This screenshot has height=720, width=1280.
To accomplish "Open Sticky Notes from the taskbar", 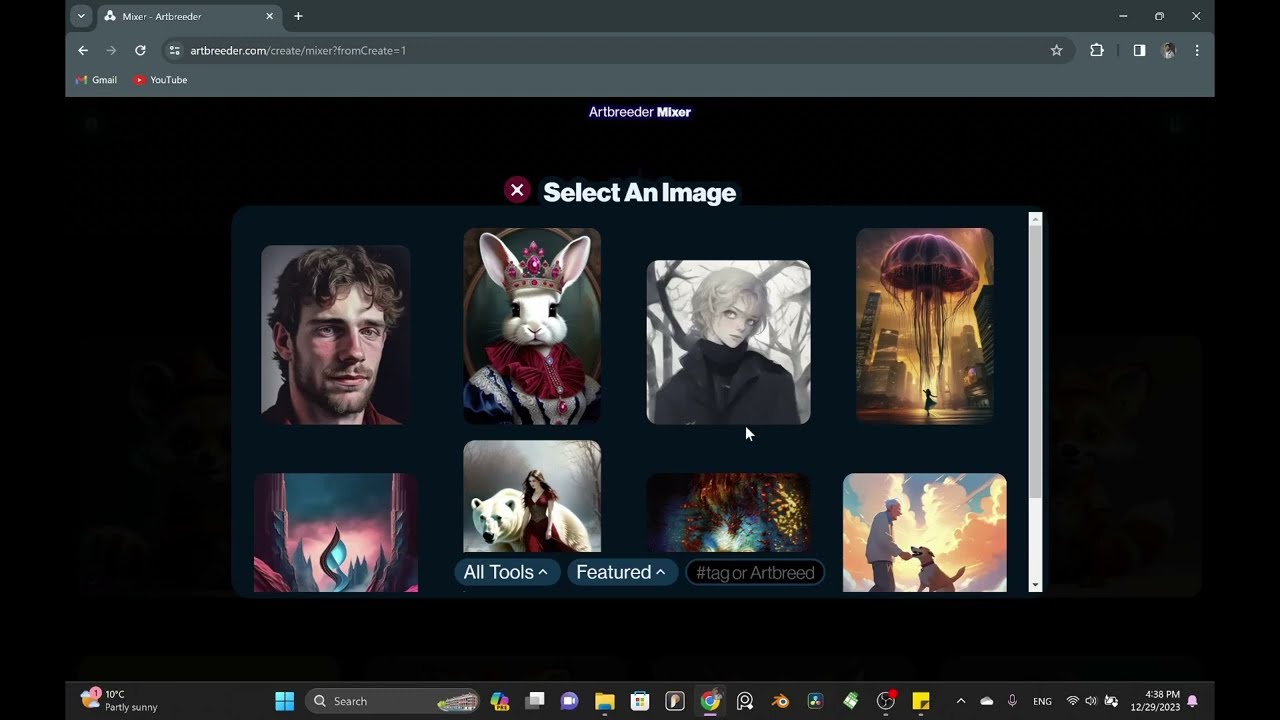I will (x=921, y=701).
